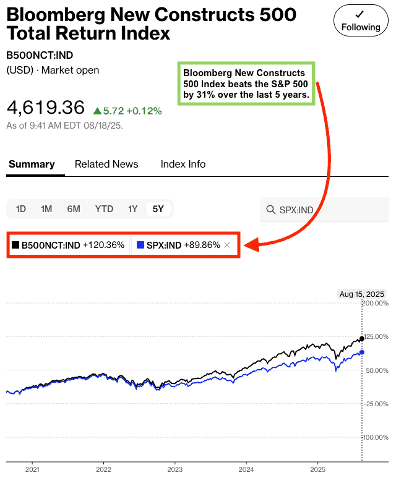Click the blue SPX endpoint dot on the chart
The width and height of the screenshot is (396, 478).
coord(362,352)
